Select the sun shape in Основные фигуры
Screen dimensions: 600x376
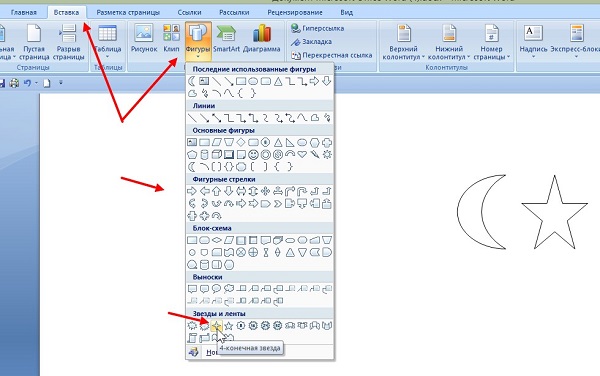point(327,155)
